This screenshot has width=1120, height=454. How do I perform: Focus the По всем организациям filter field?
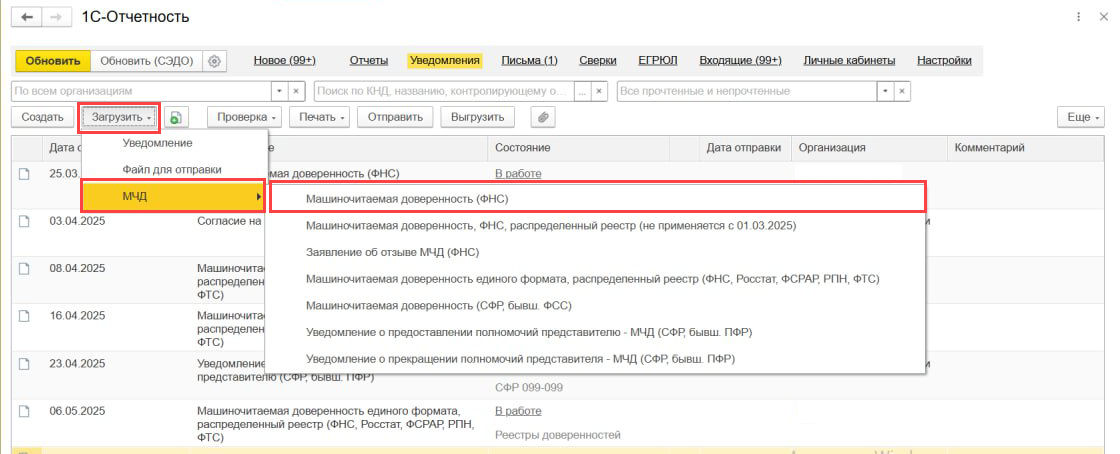click(141, 91)
